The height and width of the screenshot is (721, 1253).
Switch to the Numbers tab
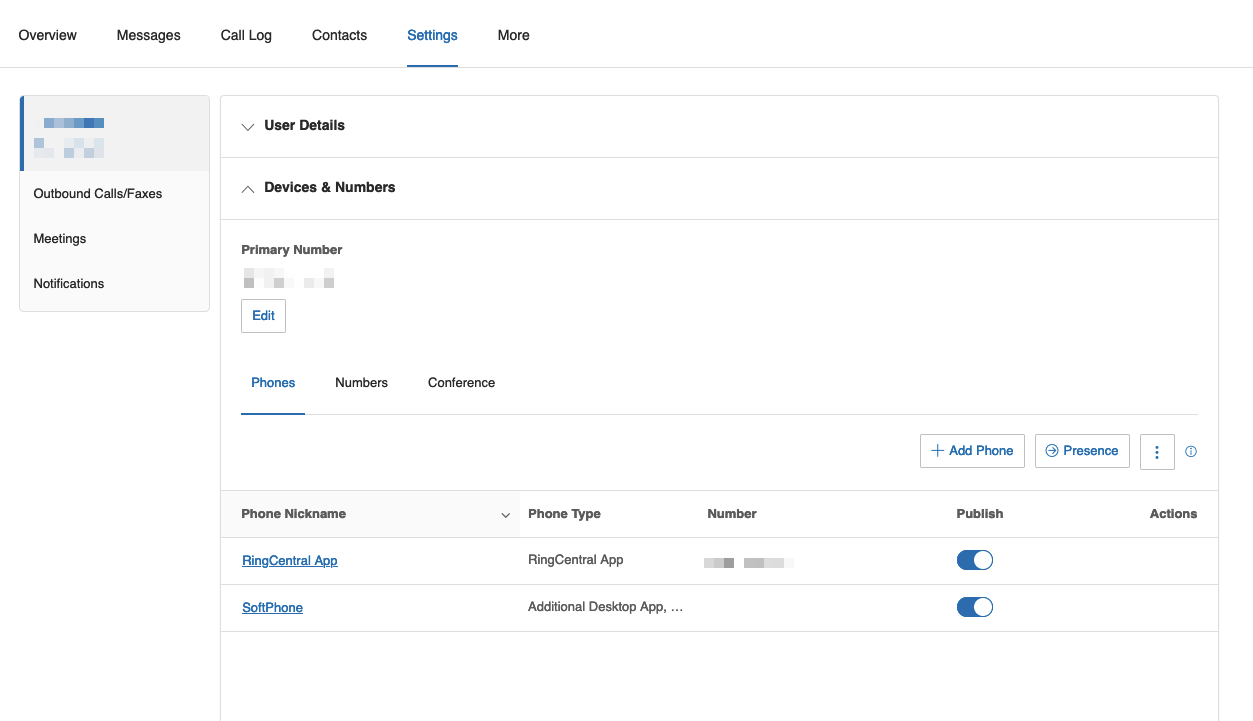pyautogui.click(x=361, y=383)
